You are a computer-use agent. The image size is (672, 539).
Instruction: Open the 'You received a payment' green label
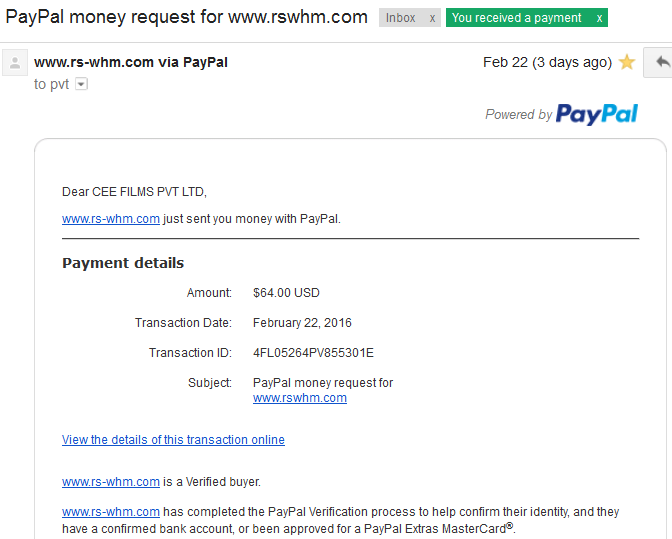[516, 18]
